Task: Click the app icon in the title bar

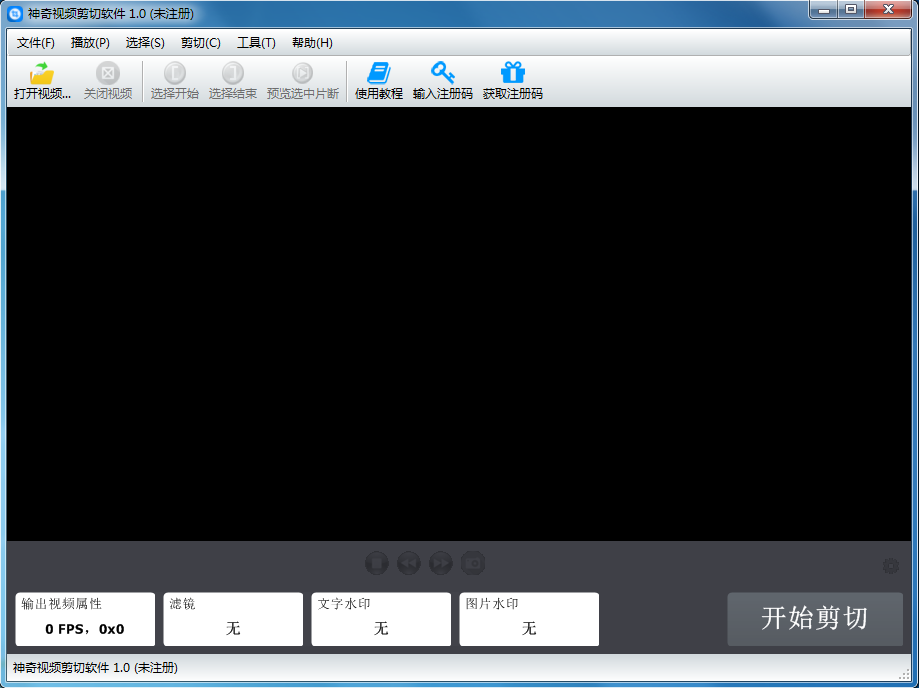Action: click(x=15, y=13)
